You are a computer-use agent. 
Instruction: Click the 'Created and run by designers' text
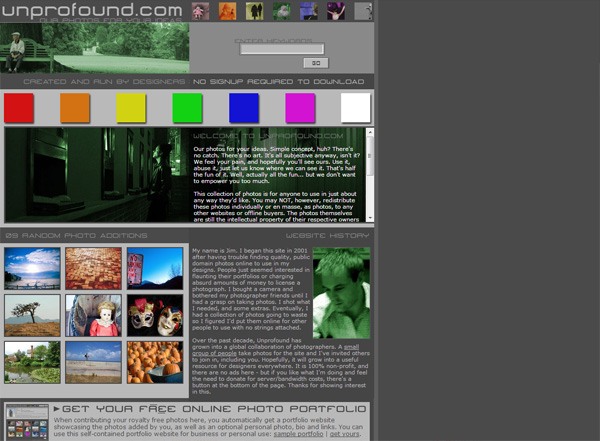pos(104,82)
